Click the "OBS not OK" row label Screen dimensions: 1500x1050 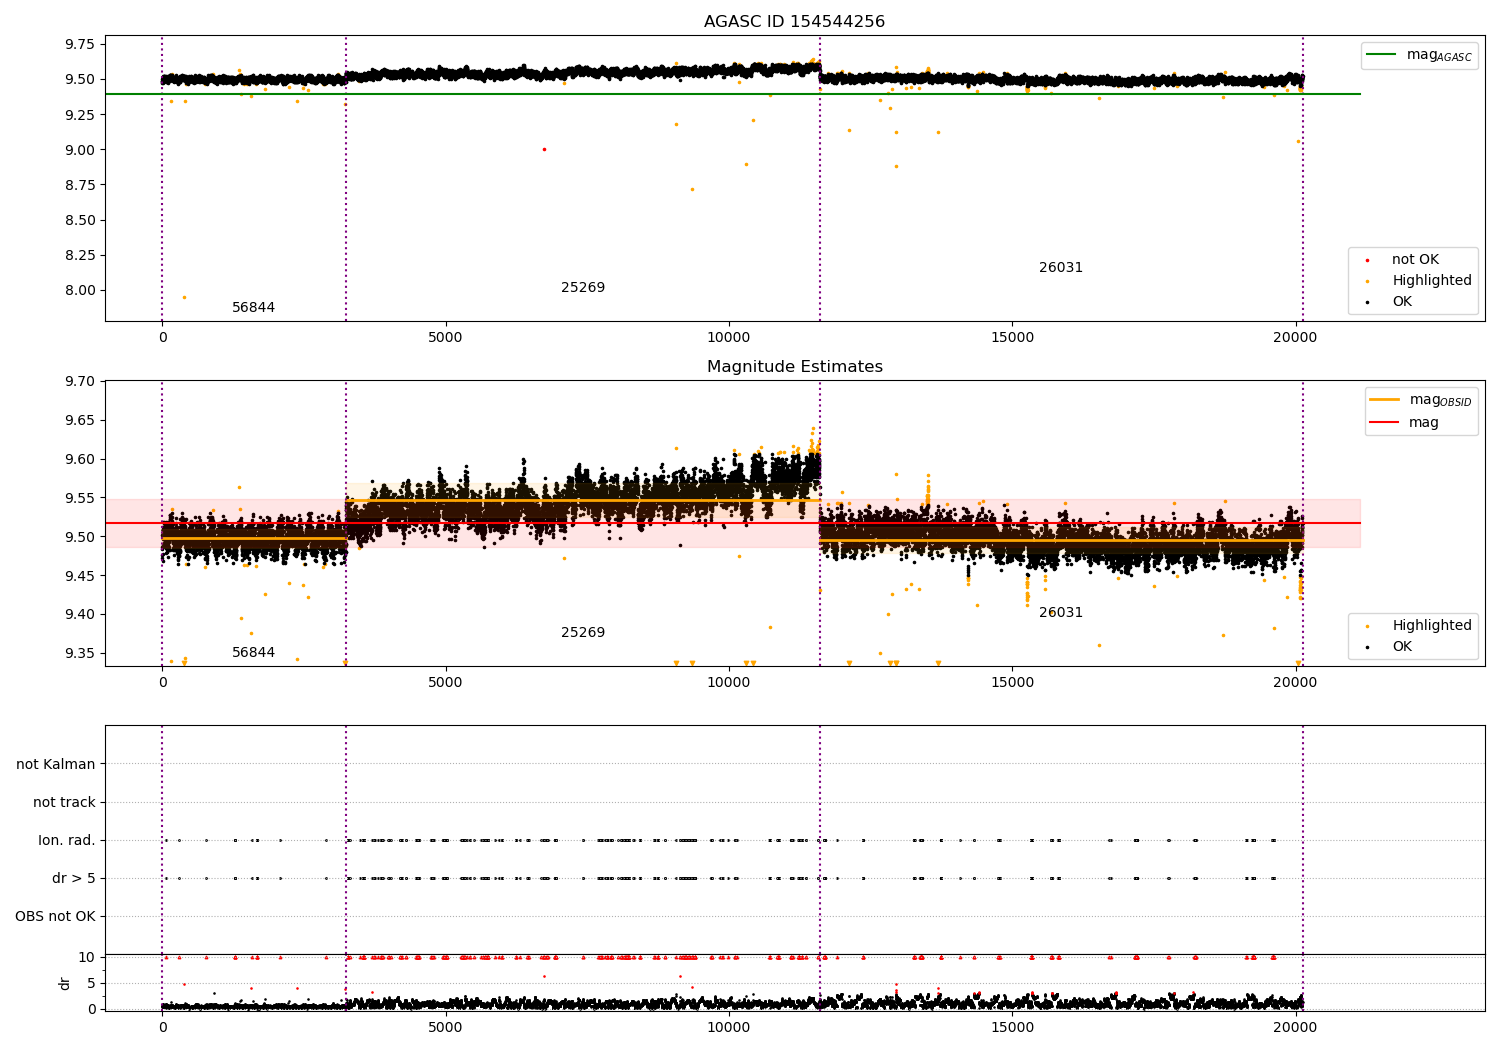pos(55,916)
